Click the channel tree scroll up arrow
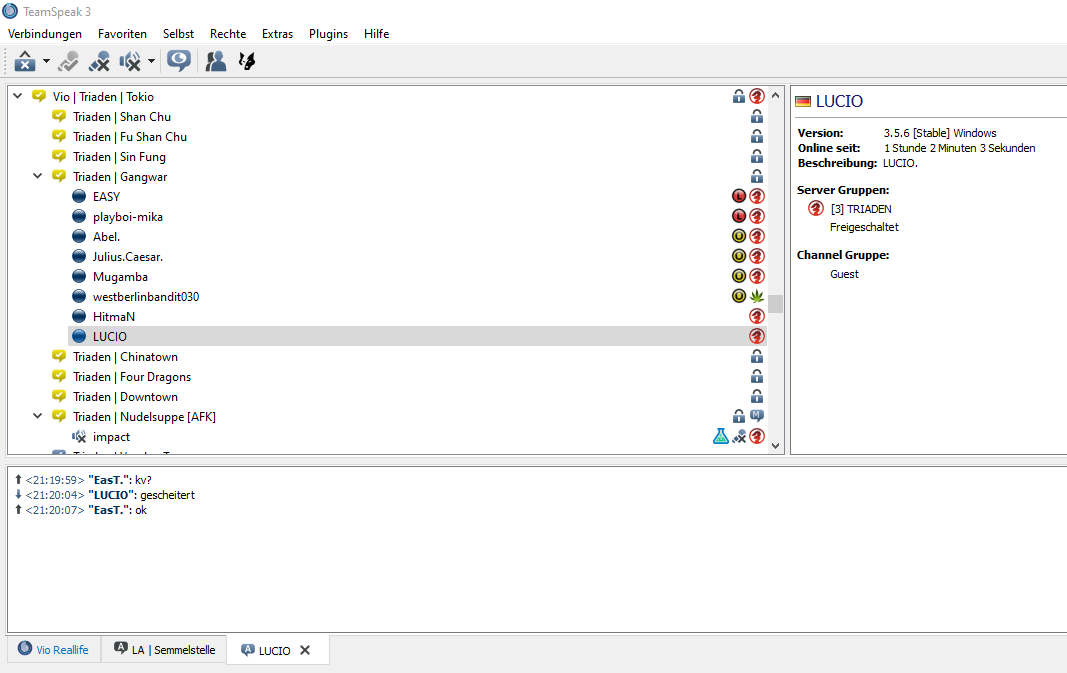The image size is (1067, 673). click(775, 95)
